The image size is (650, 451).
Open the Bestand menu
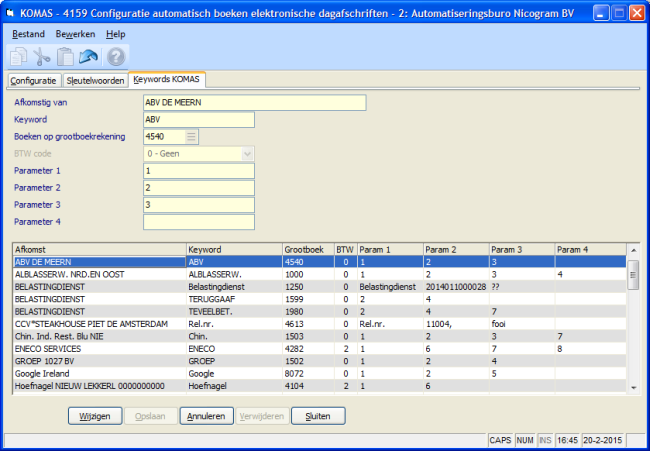(x=29, y=34)
